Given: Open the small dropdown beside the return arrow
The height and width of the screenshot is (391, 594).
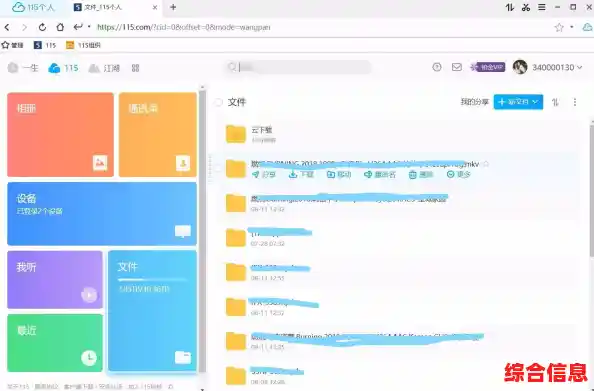Looking at the screenshot, I should point(89,27).
